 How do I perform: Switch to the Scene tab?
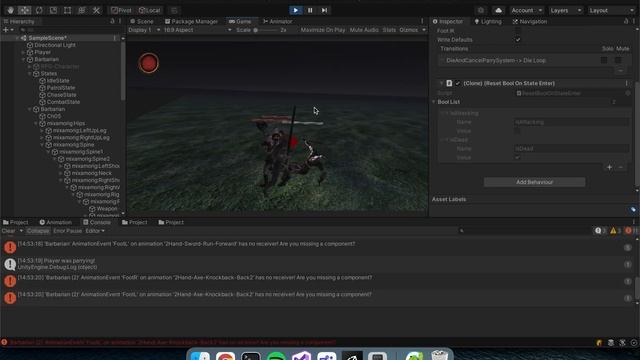(x=142, y=21)
